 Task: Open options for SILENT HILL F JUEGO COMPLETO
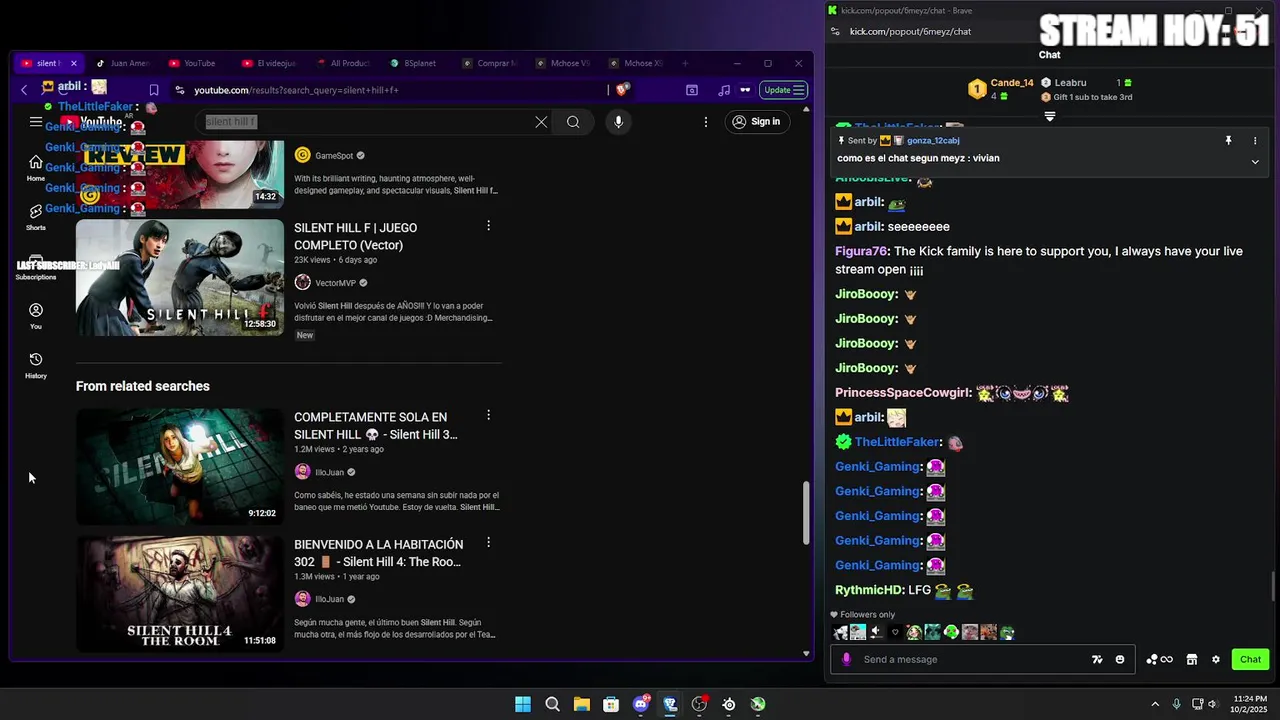coord(488,226)
